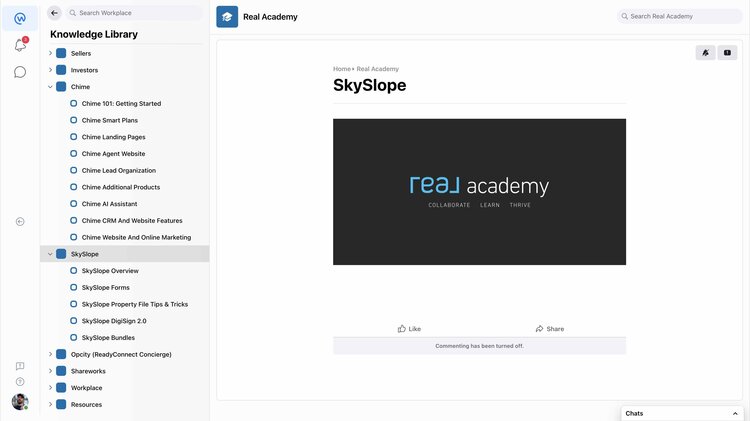
Task: Click the Like button text
Action: [x=415, y=329]
